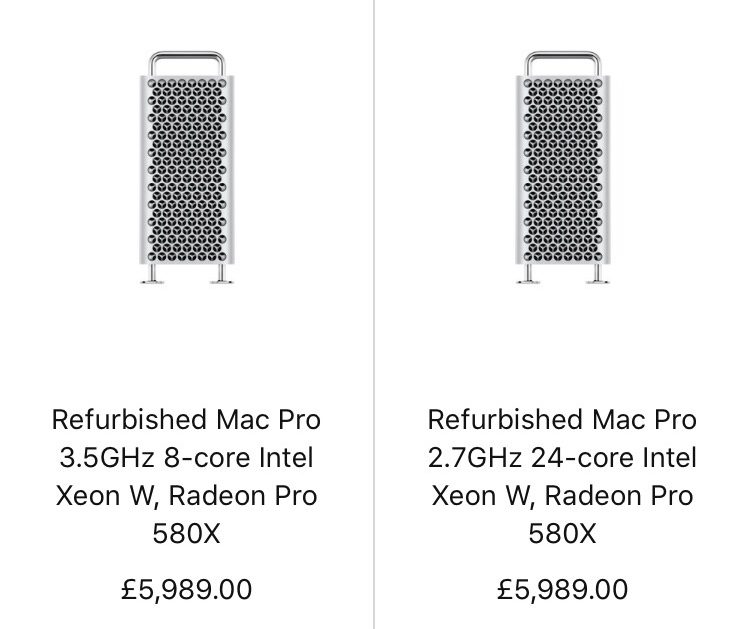This screenshot has width=750, height=629.
Task: Open the 2.7GHz 24-core Mac Pro product image
Action: pyautogui.click(x=562, y=168)
